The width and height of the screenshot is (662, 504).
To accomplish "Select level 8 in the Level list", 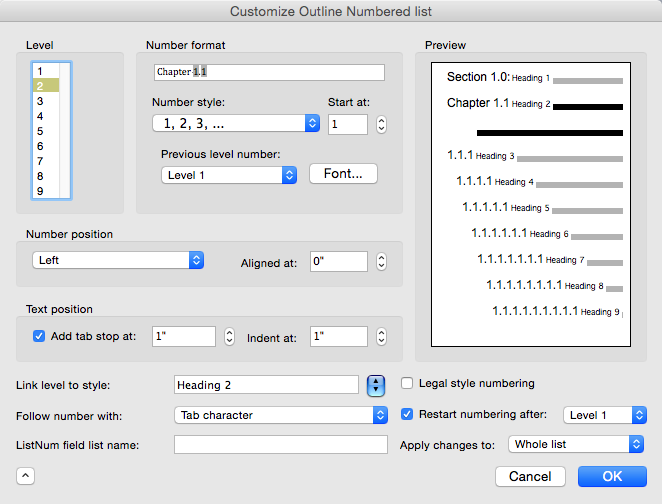I will [46, 176].
